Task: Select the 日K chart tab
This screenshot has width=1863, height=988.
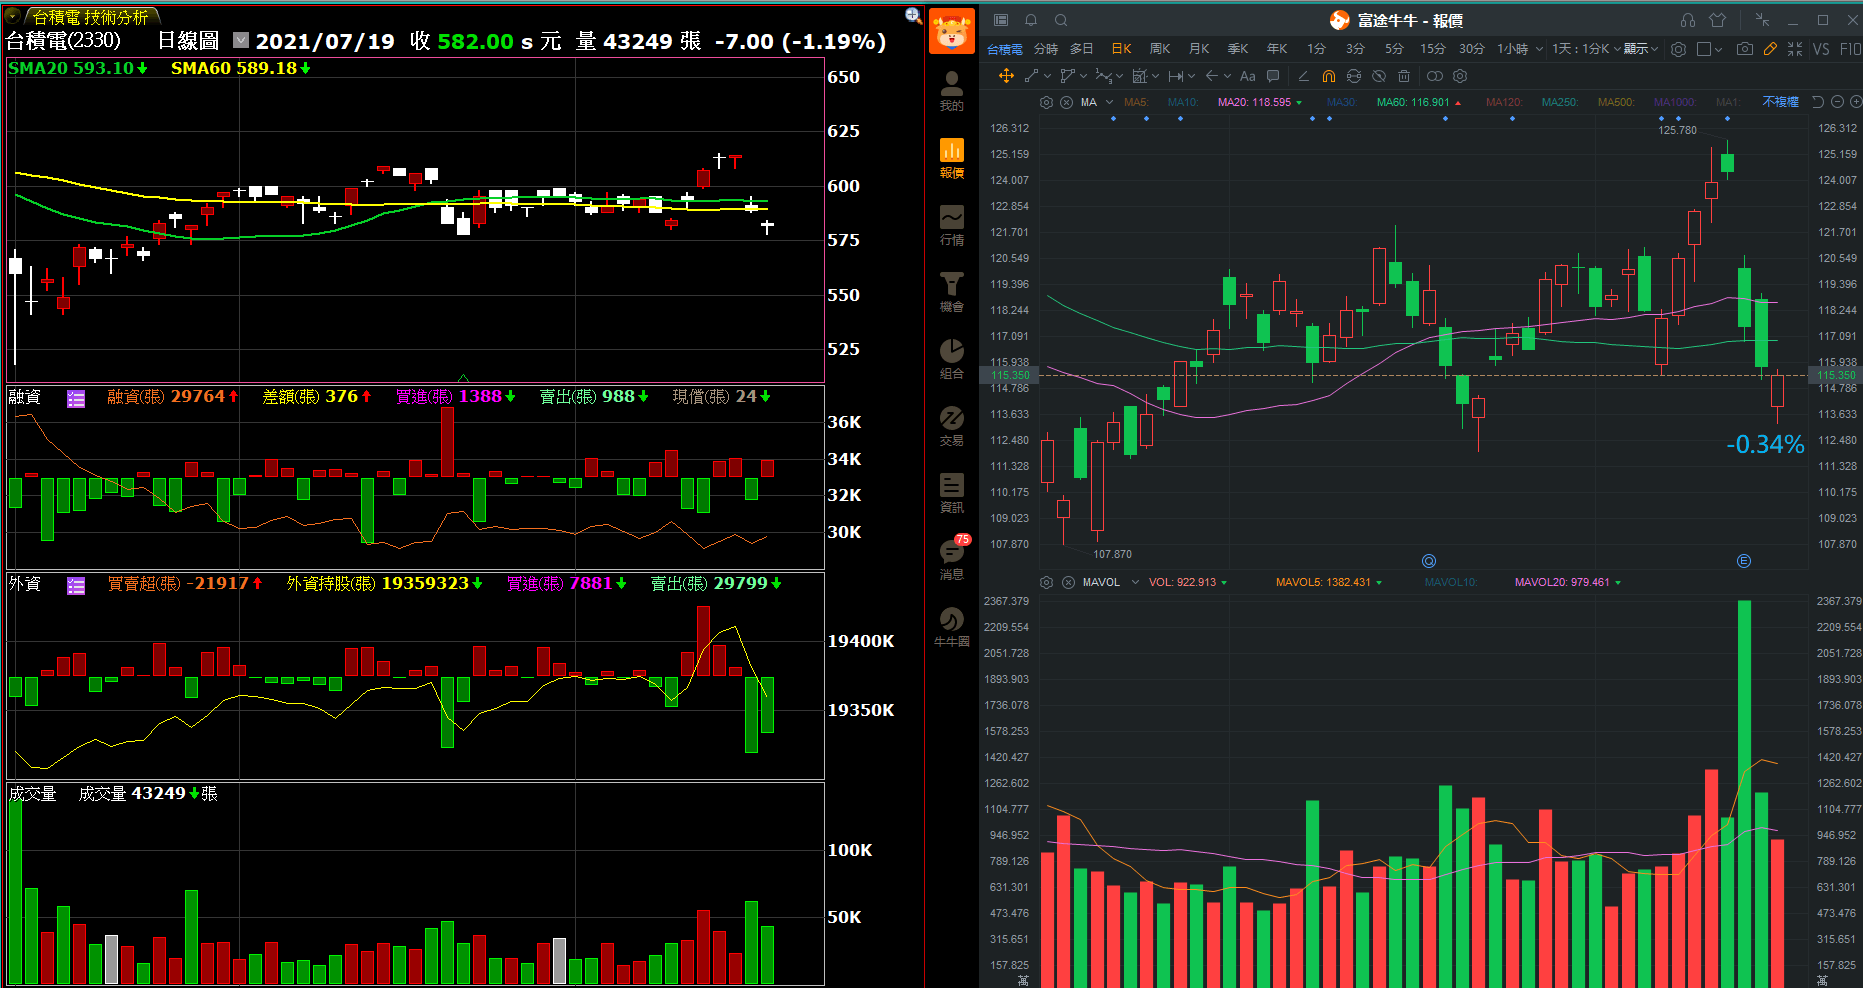Action: coord(1121,48)
